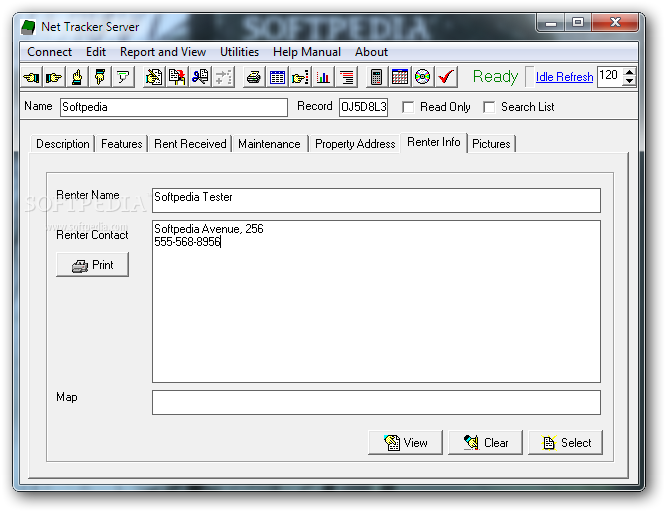Open the bar chart icon

323,77
